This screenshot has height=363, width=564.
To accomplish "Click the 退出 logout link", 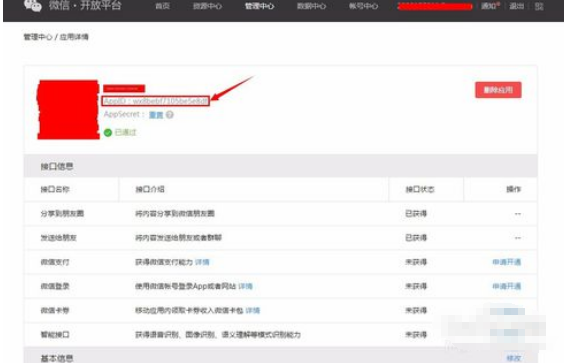I will click(x=517, y=6).
